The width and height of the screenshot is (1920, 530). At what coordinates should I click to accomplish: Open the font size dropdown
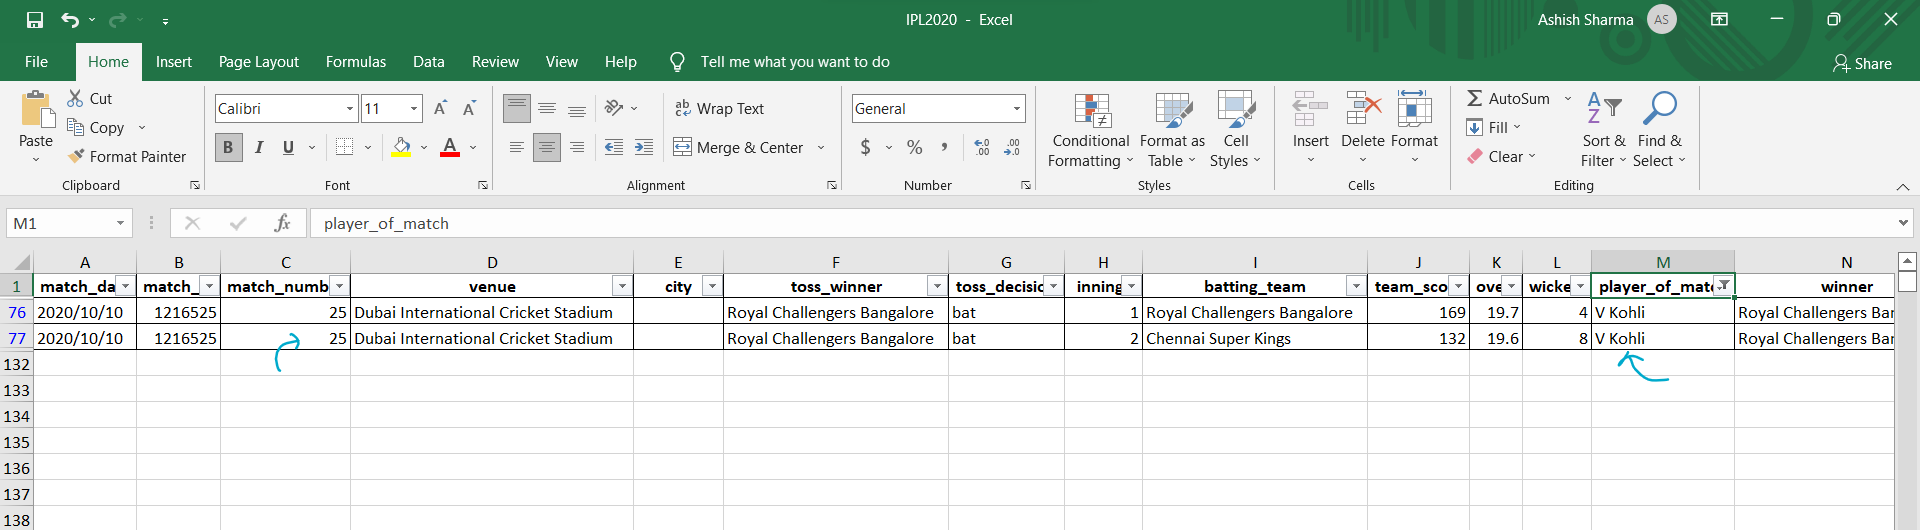pos(414,108)
